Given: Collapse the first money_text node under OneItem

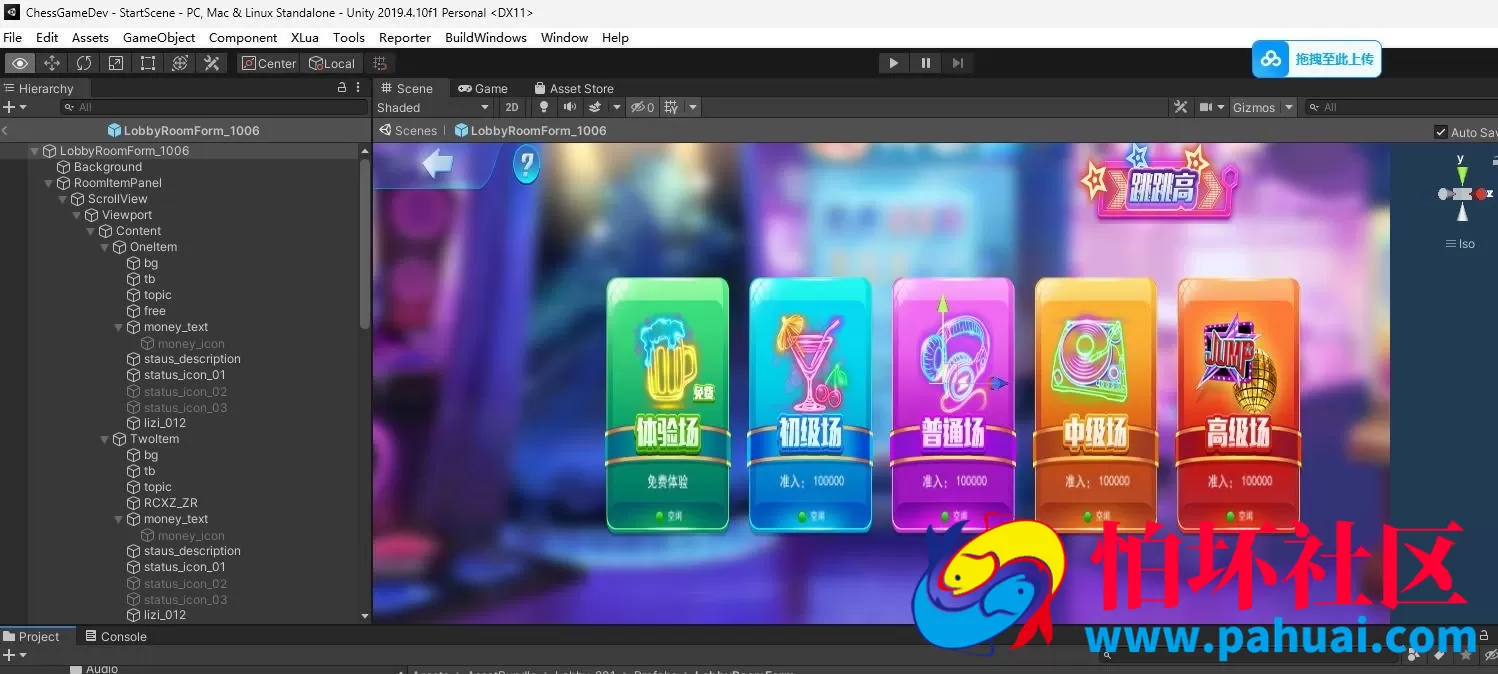Looking at the screenshot, I should coord(119,327).
